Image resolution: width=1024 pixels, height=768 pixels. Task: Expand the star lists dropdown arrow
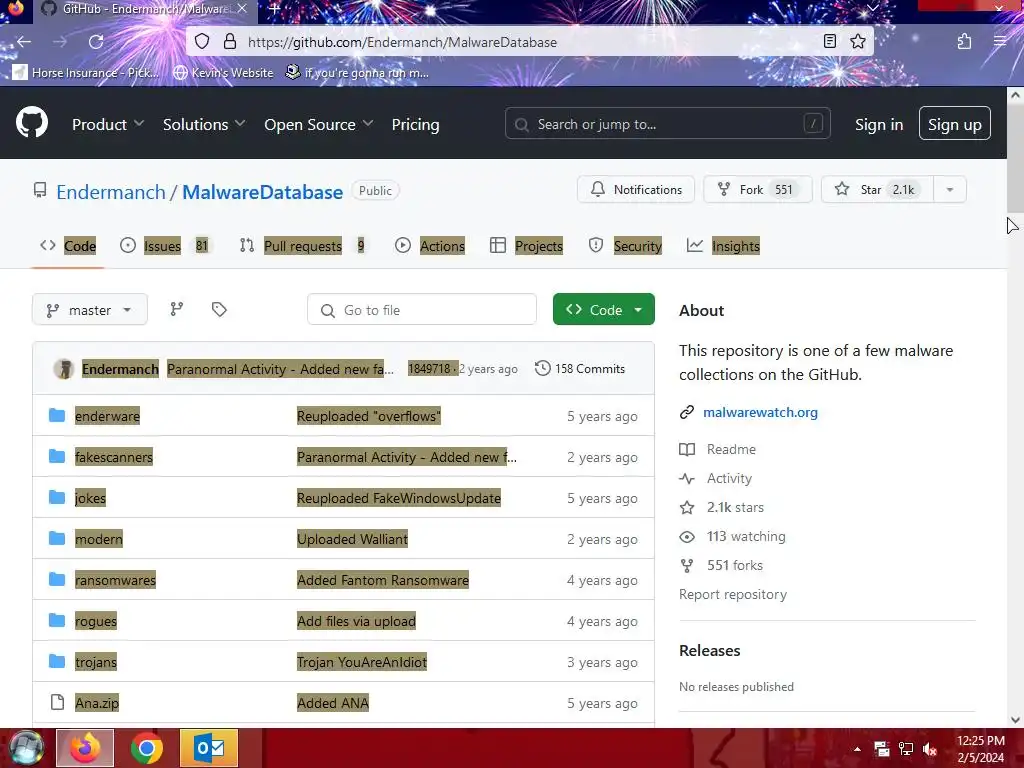pyautogui.click(x=950, y=189)
